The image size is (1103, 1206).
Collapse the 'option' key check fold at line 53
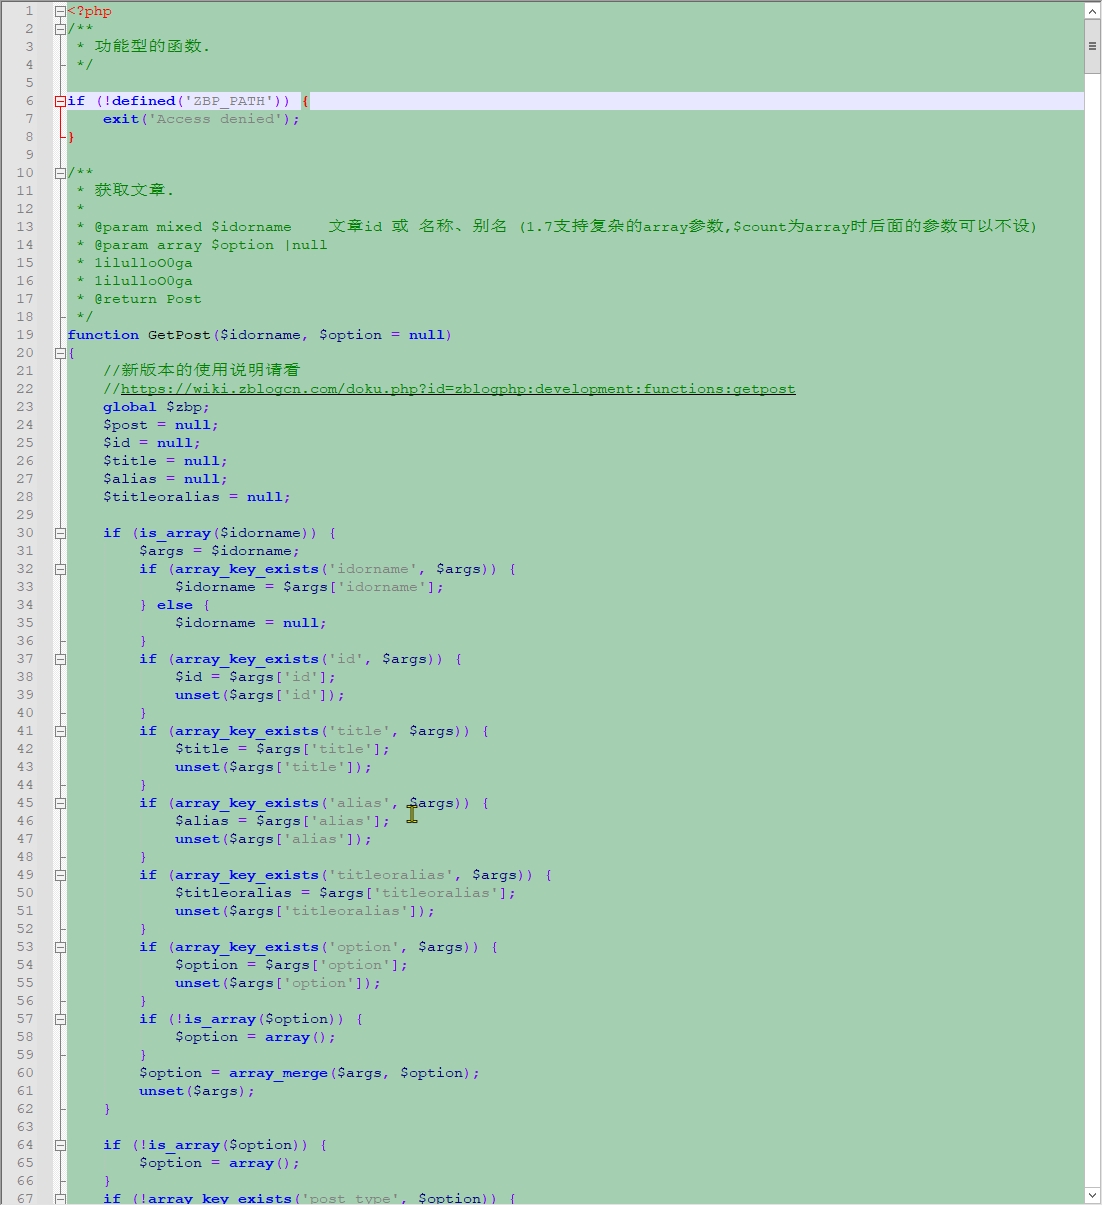(60, 947)
